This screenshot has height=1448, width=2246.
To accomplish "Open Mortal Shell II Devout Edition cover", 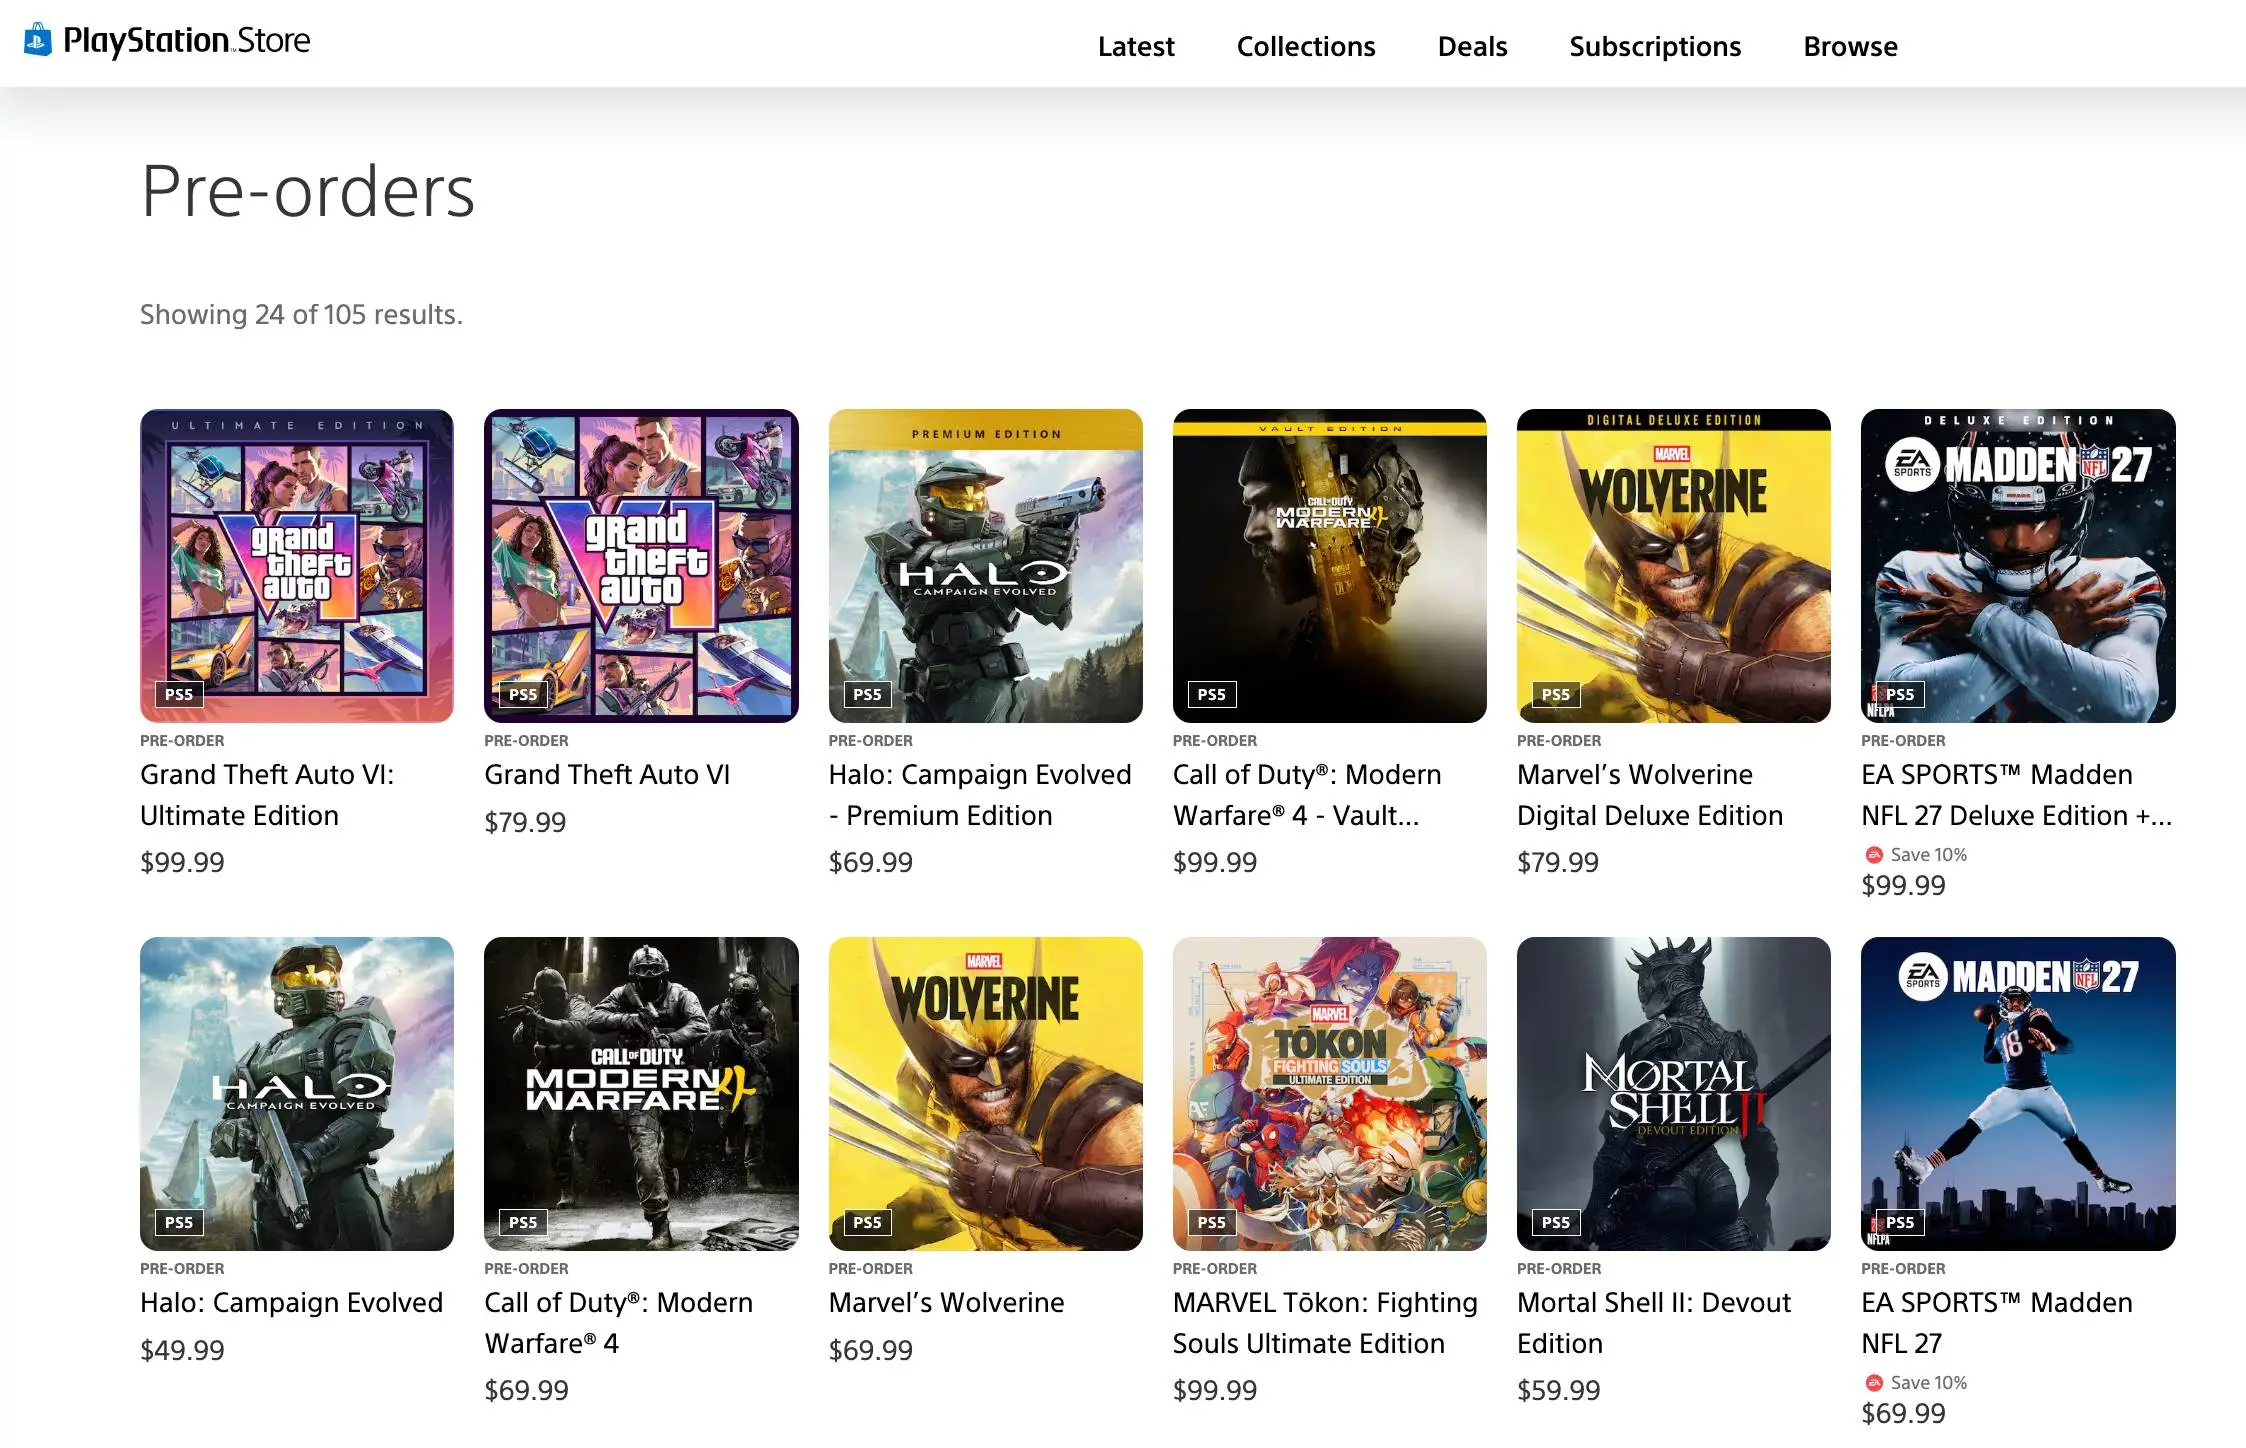I will point(1674,1093).
